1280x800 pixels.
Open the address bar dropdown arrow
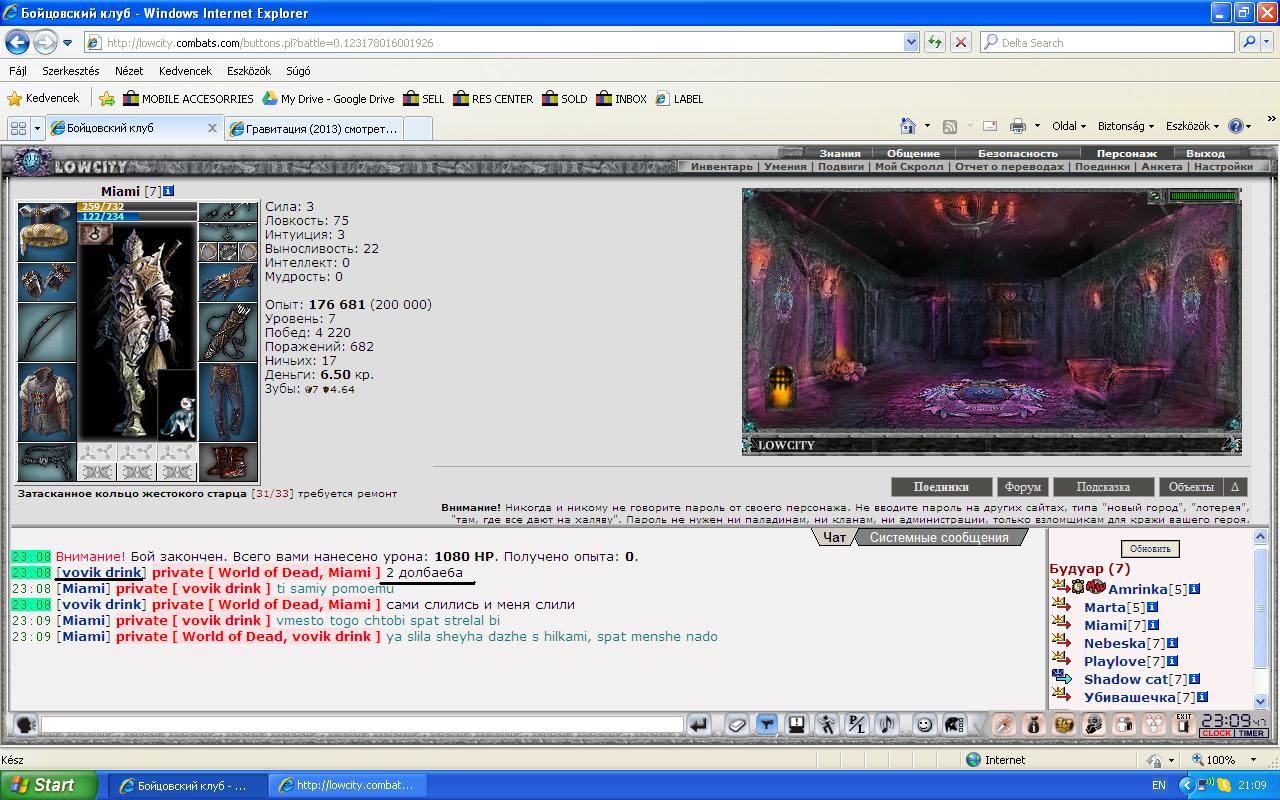pos(911,42)
